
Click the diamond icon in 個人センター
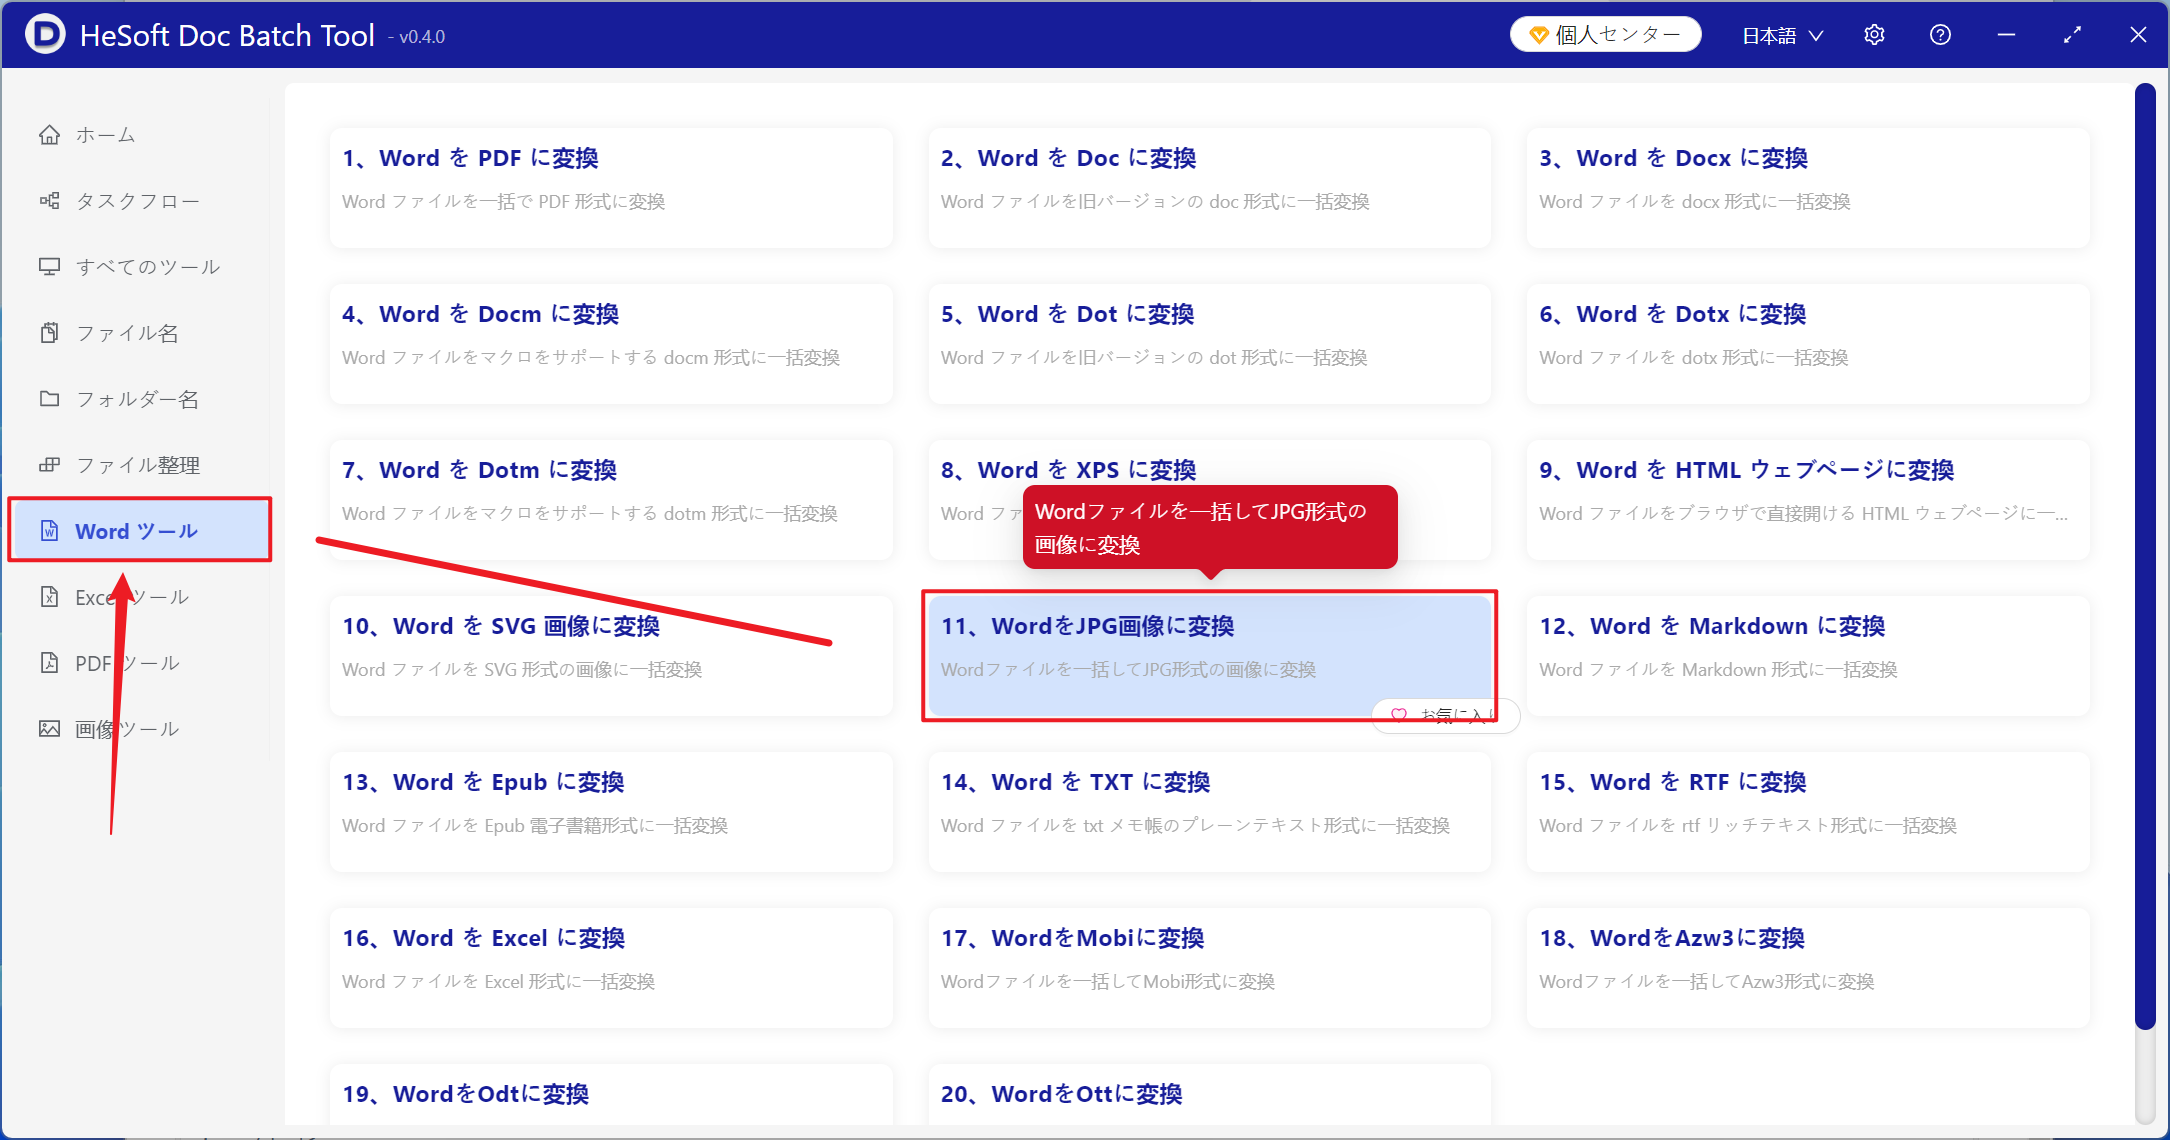[x=1539, y=35]
